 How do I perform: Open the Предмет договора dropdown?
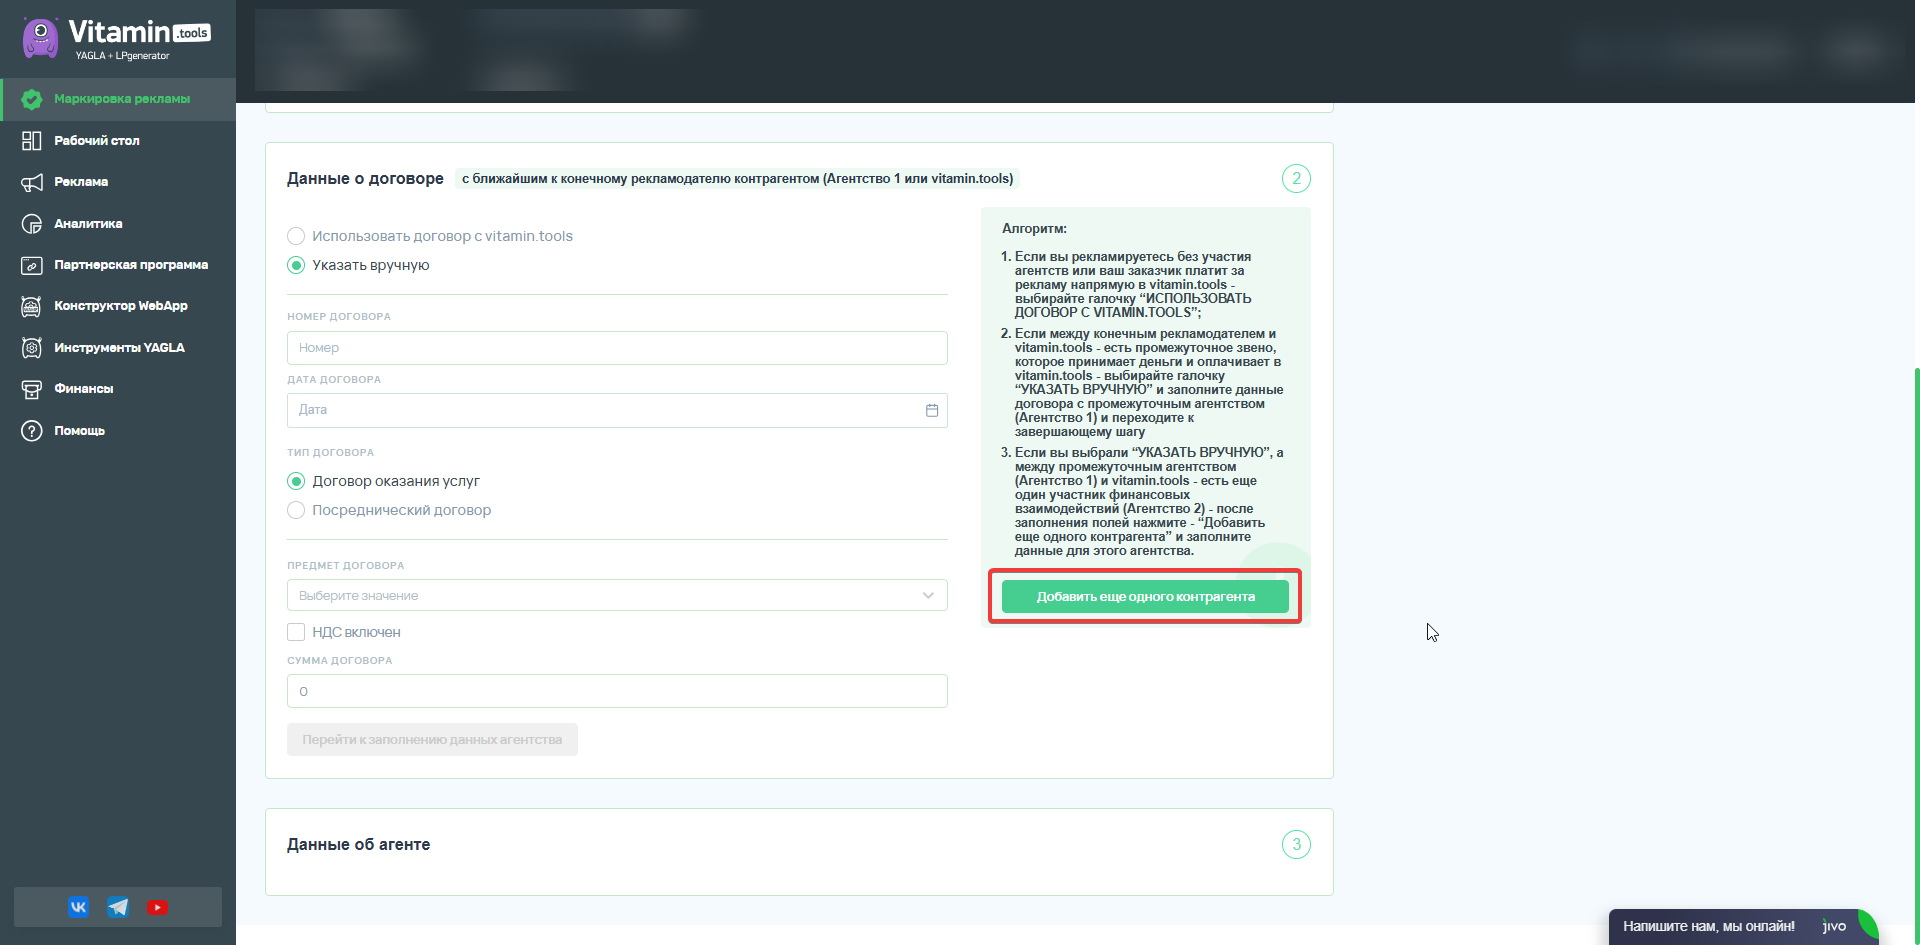(617, 595)
